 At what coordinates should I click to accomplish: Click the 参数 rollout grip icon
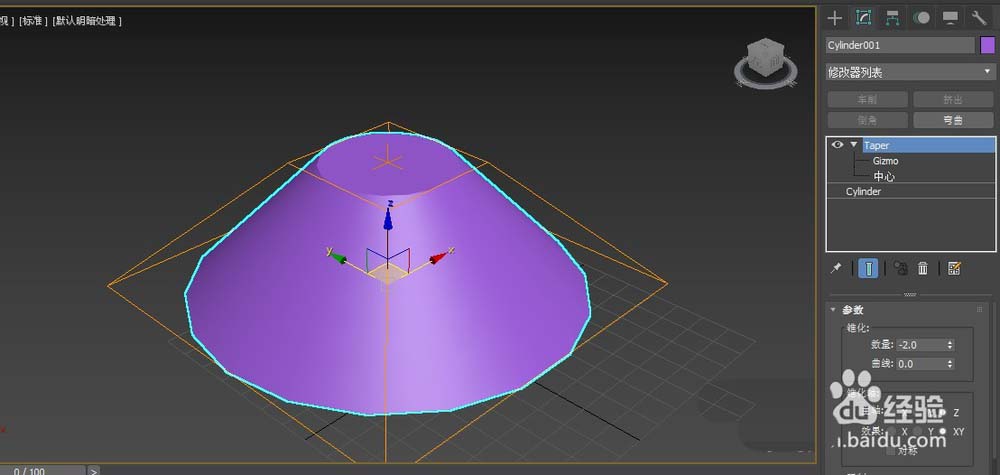point(980,309)
